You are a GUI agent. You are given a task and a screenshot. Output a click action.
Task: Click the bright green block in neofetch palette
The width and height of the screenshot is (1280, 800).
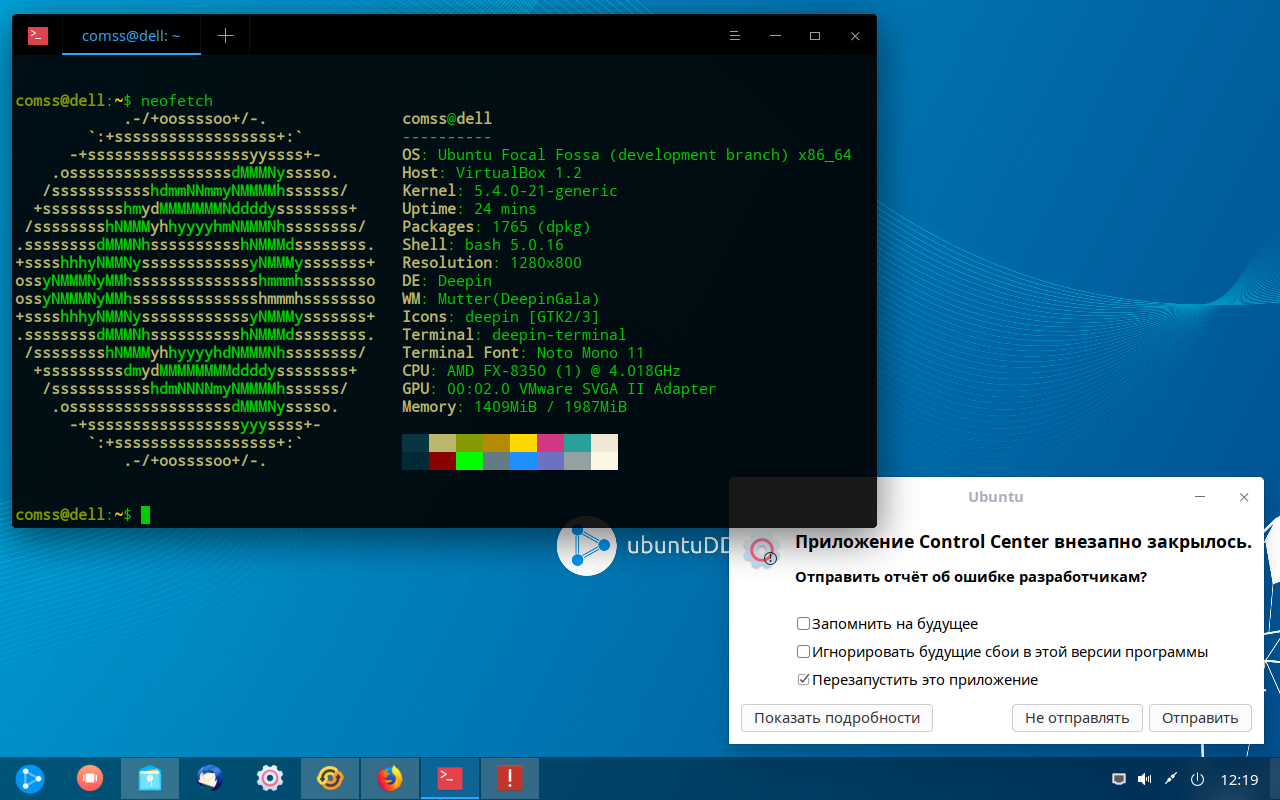pyautogui.click(x=469, y=461)
